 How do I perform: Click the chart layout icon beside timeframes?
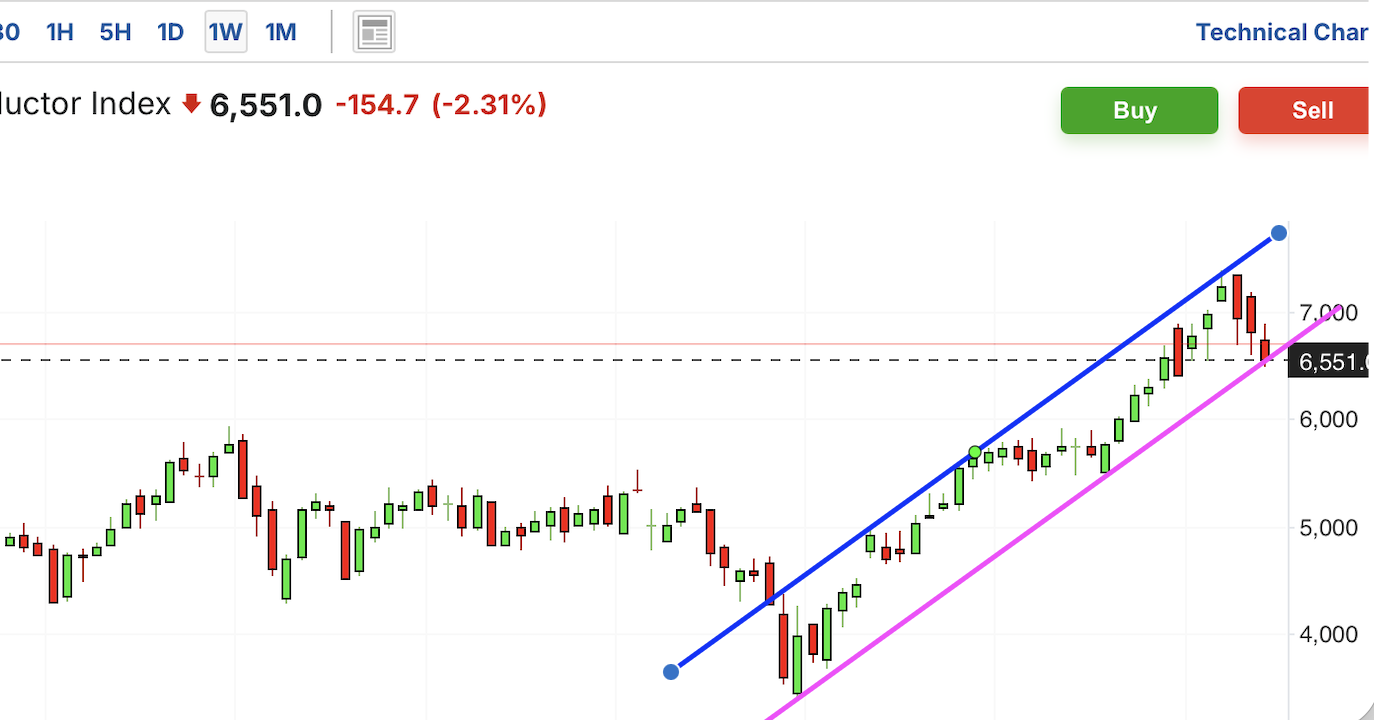coord(374,32)
